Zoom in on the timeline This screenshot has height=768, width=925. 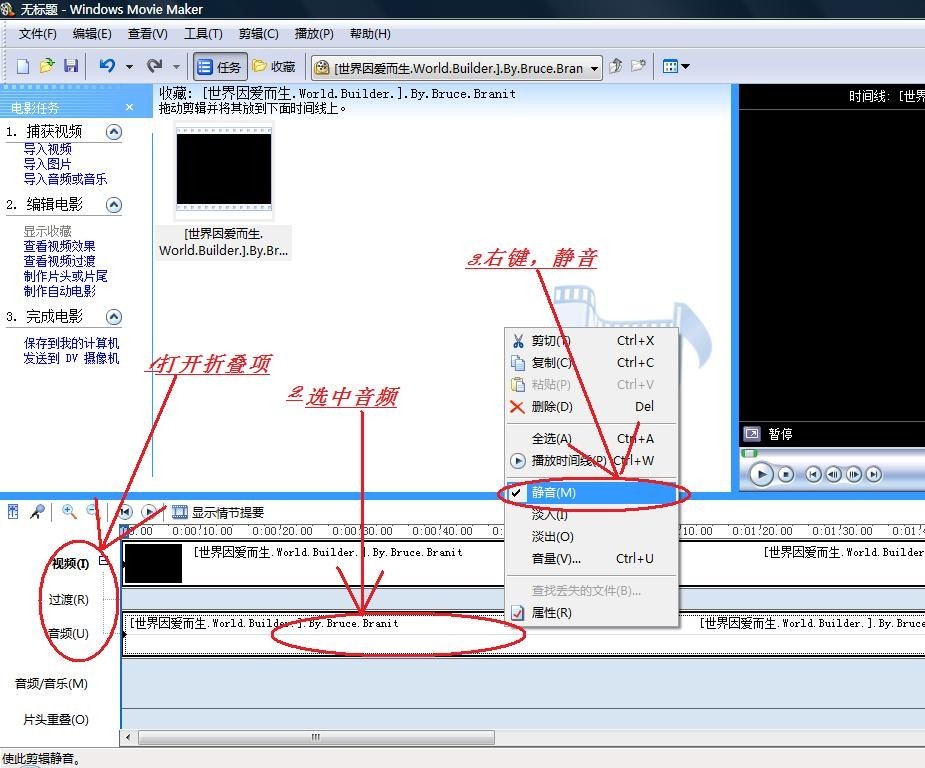68,511
